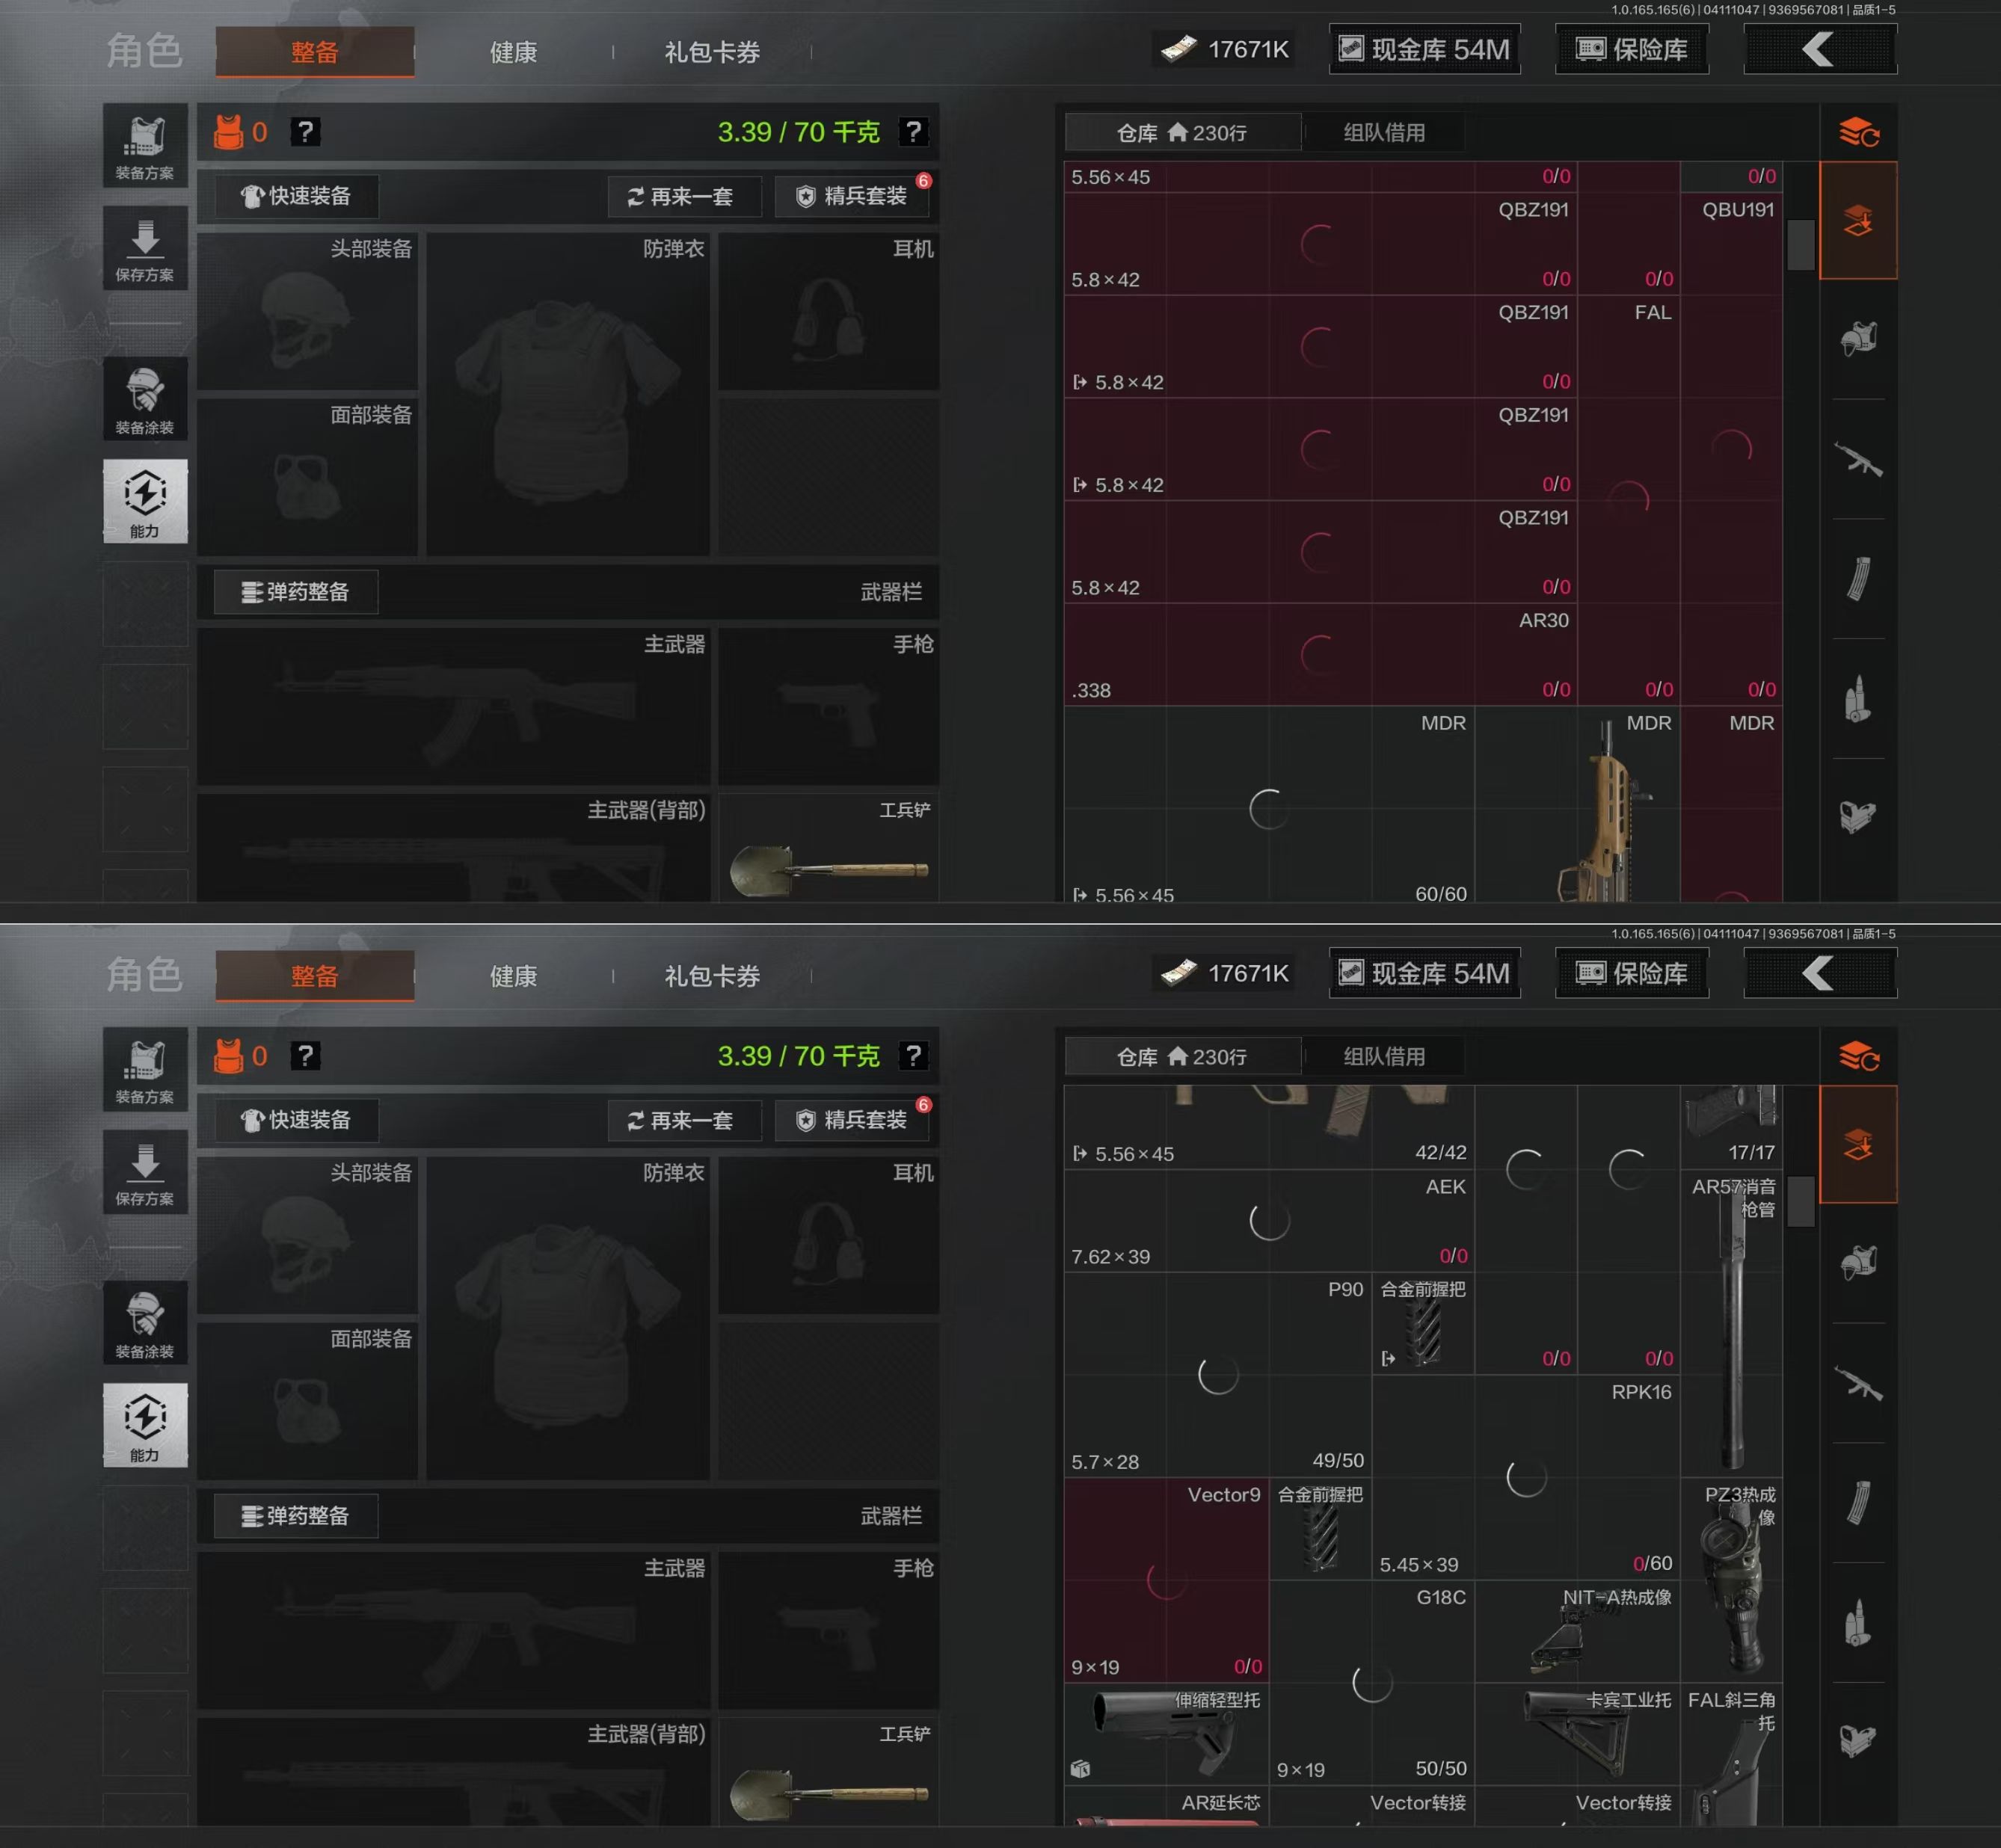The image size is (2001, 1848).
Task: Open the 装备涂装 helmet icon, upper screen
Action: tap(145, 399)
